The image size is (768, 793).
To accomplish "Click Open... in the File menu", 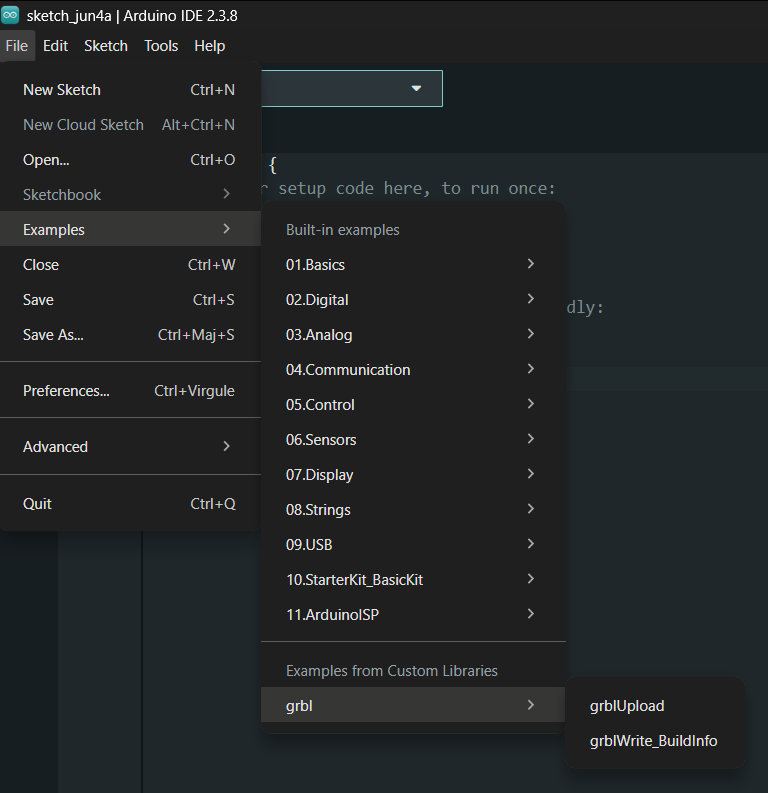I will [130, 160].
